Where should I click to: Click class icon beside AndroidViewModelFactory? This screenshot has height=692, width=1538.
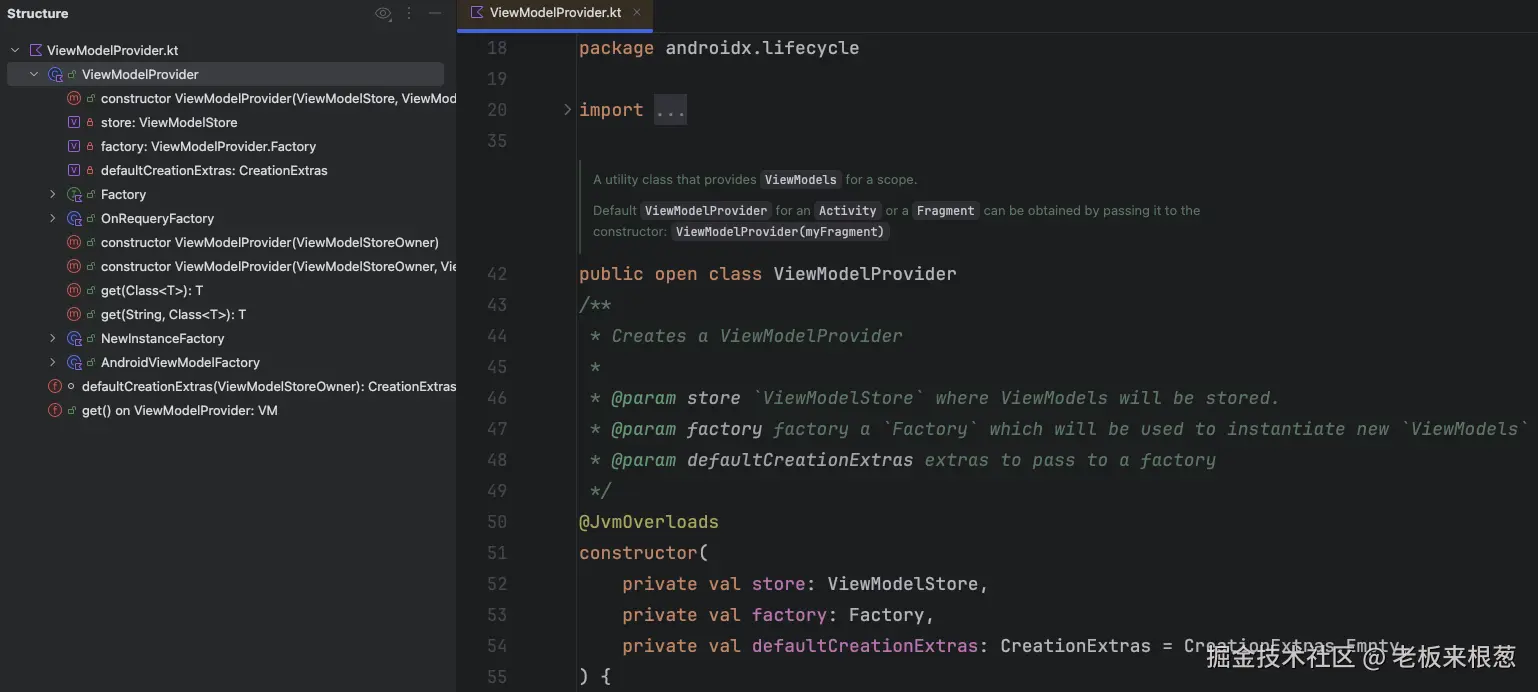(73, 362)
